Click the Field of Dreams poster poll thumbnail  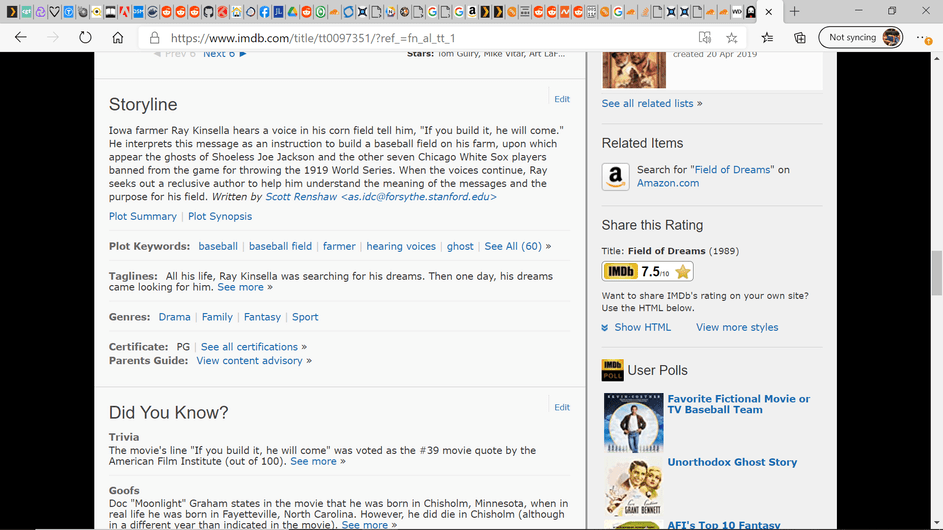(x=633, y=423)
